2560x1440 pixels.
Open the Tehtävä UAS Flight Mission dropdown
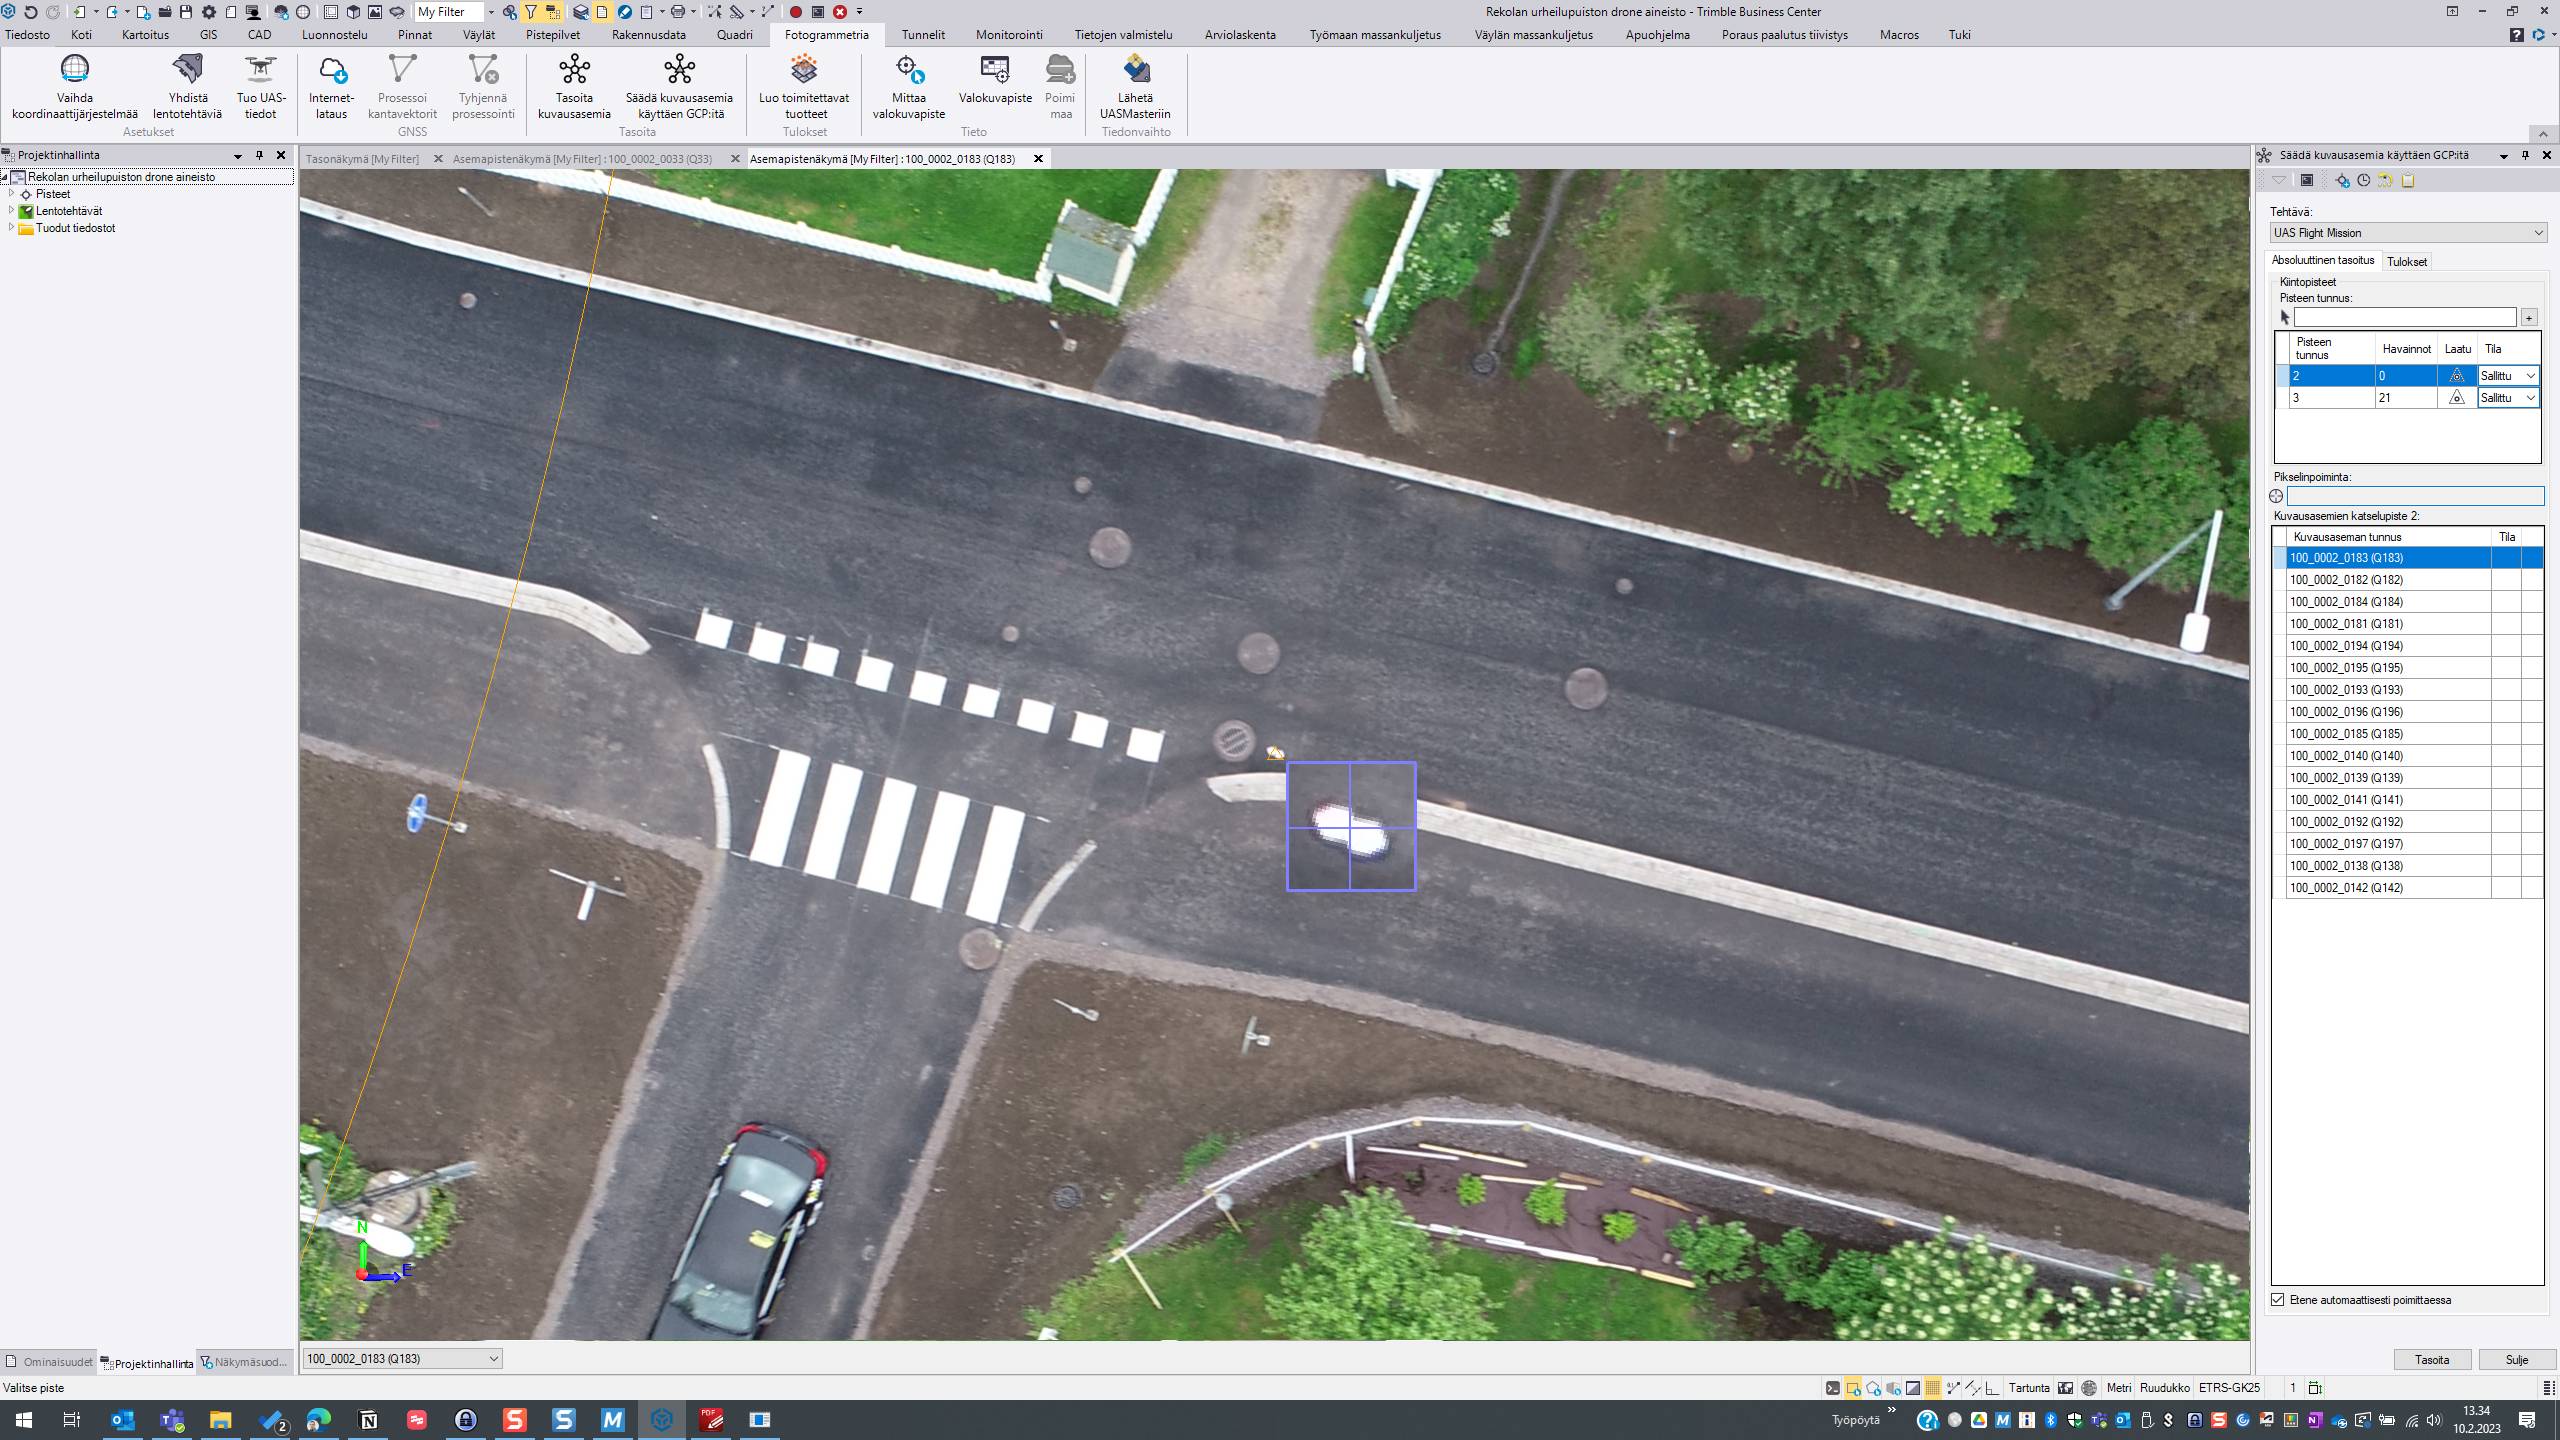(x=2407, y=233)
